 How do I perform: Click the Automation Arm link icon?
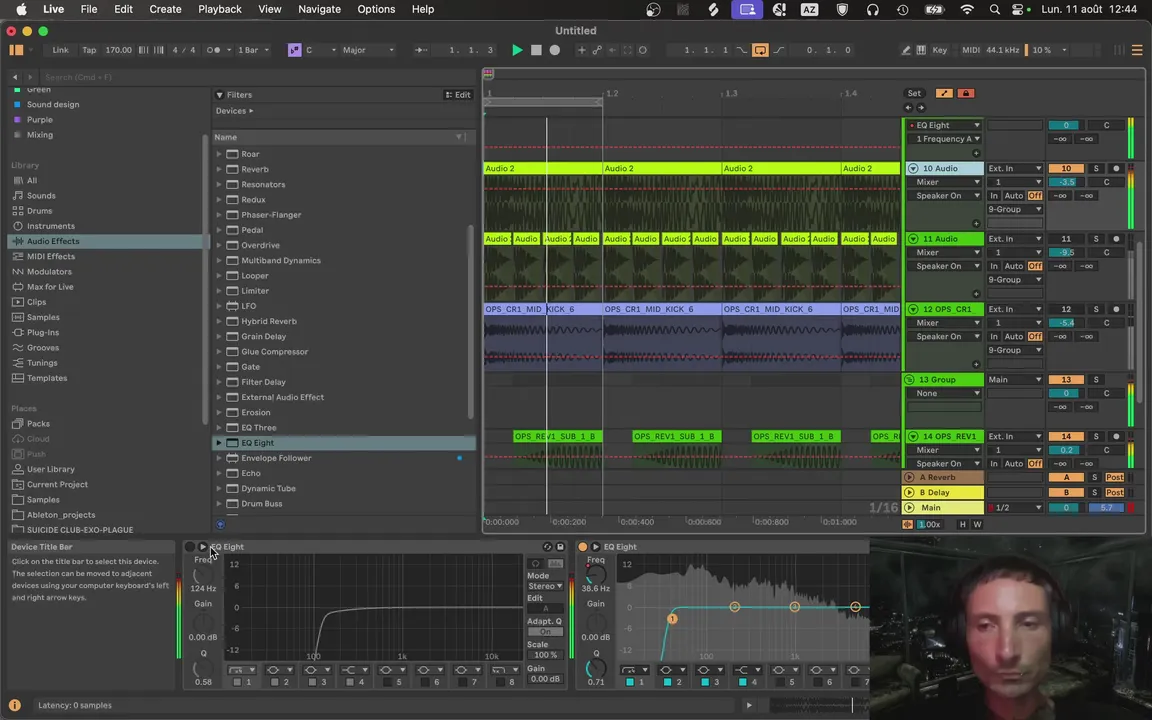[597, 50]
